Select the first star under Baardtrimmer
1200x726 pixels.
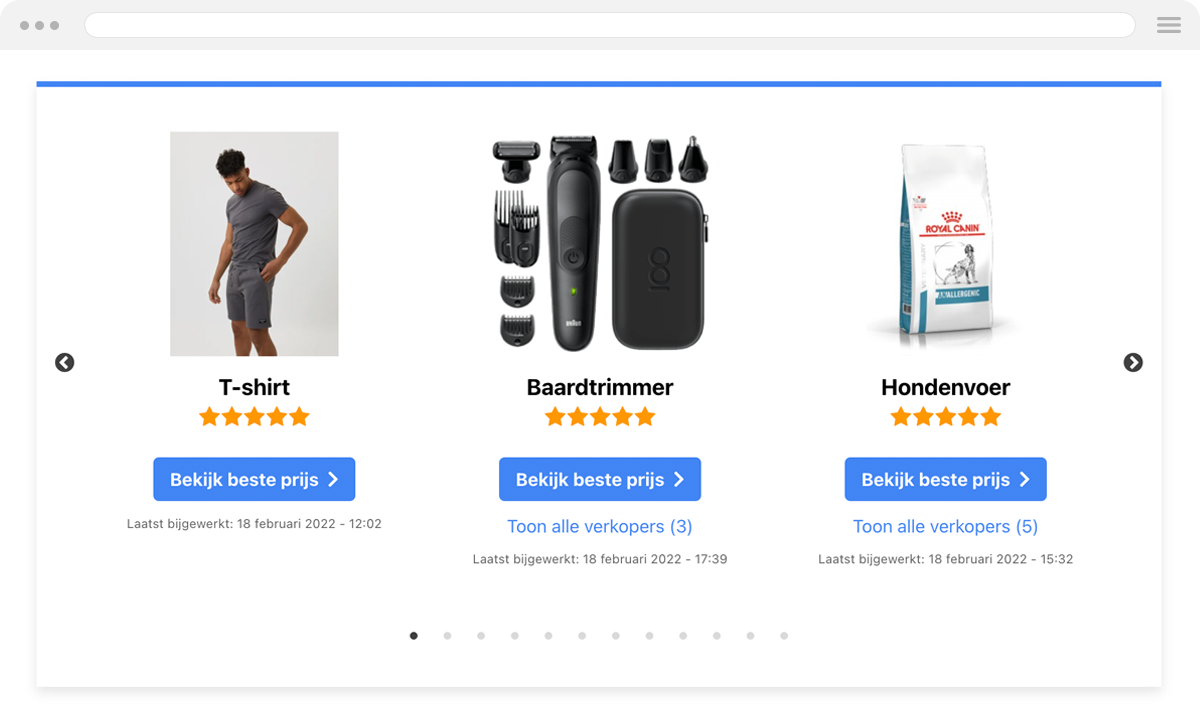(555, 416)
